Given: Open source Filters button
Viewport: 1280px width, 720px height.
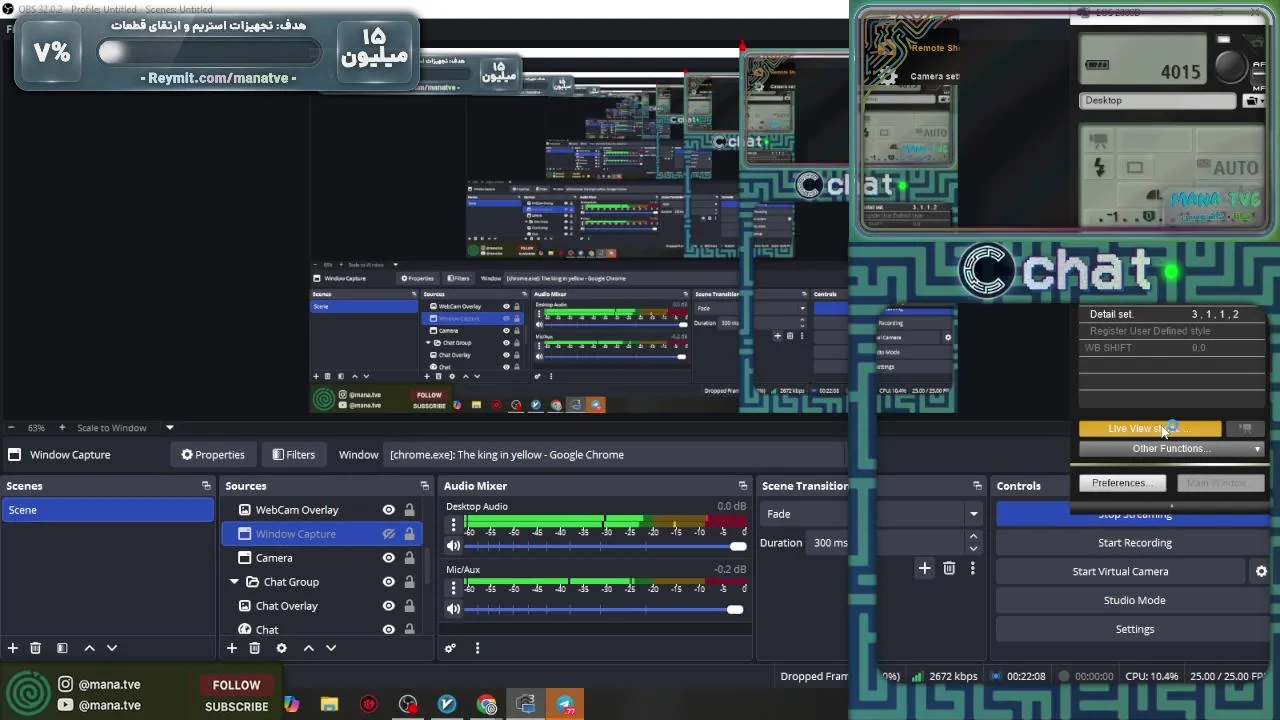Looking at the screenshot, I should 294,455.
